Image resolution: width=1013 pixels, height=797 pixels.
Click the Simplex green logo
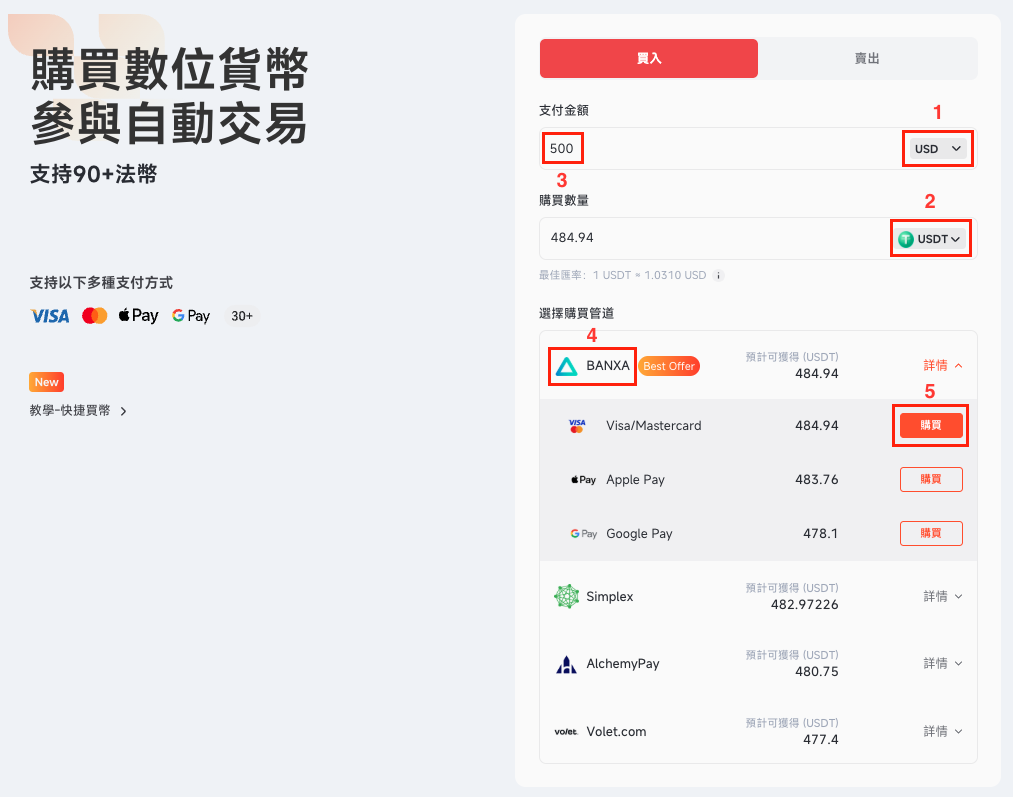point(567,596)
